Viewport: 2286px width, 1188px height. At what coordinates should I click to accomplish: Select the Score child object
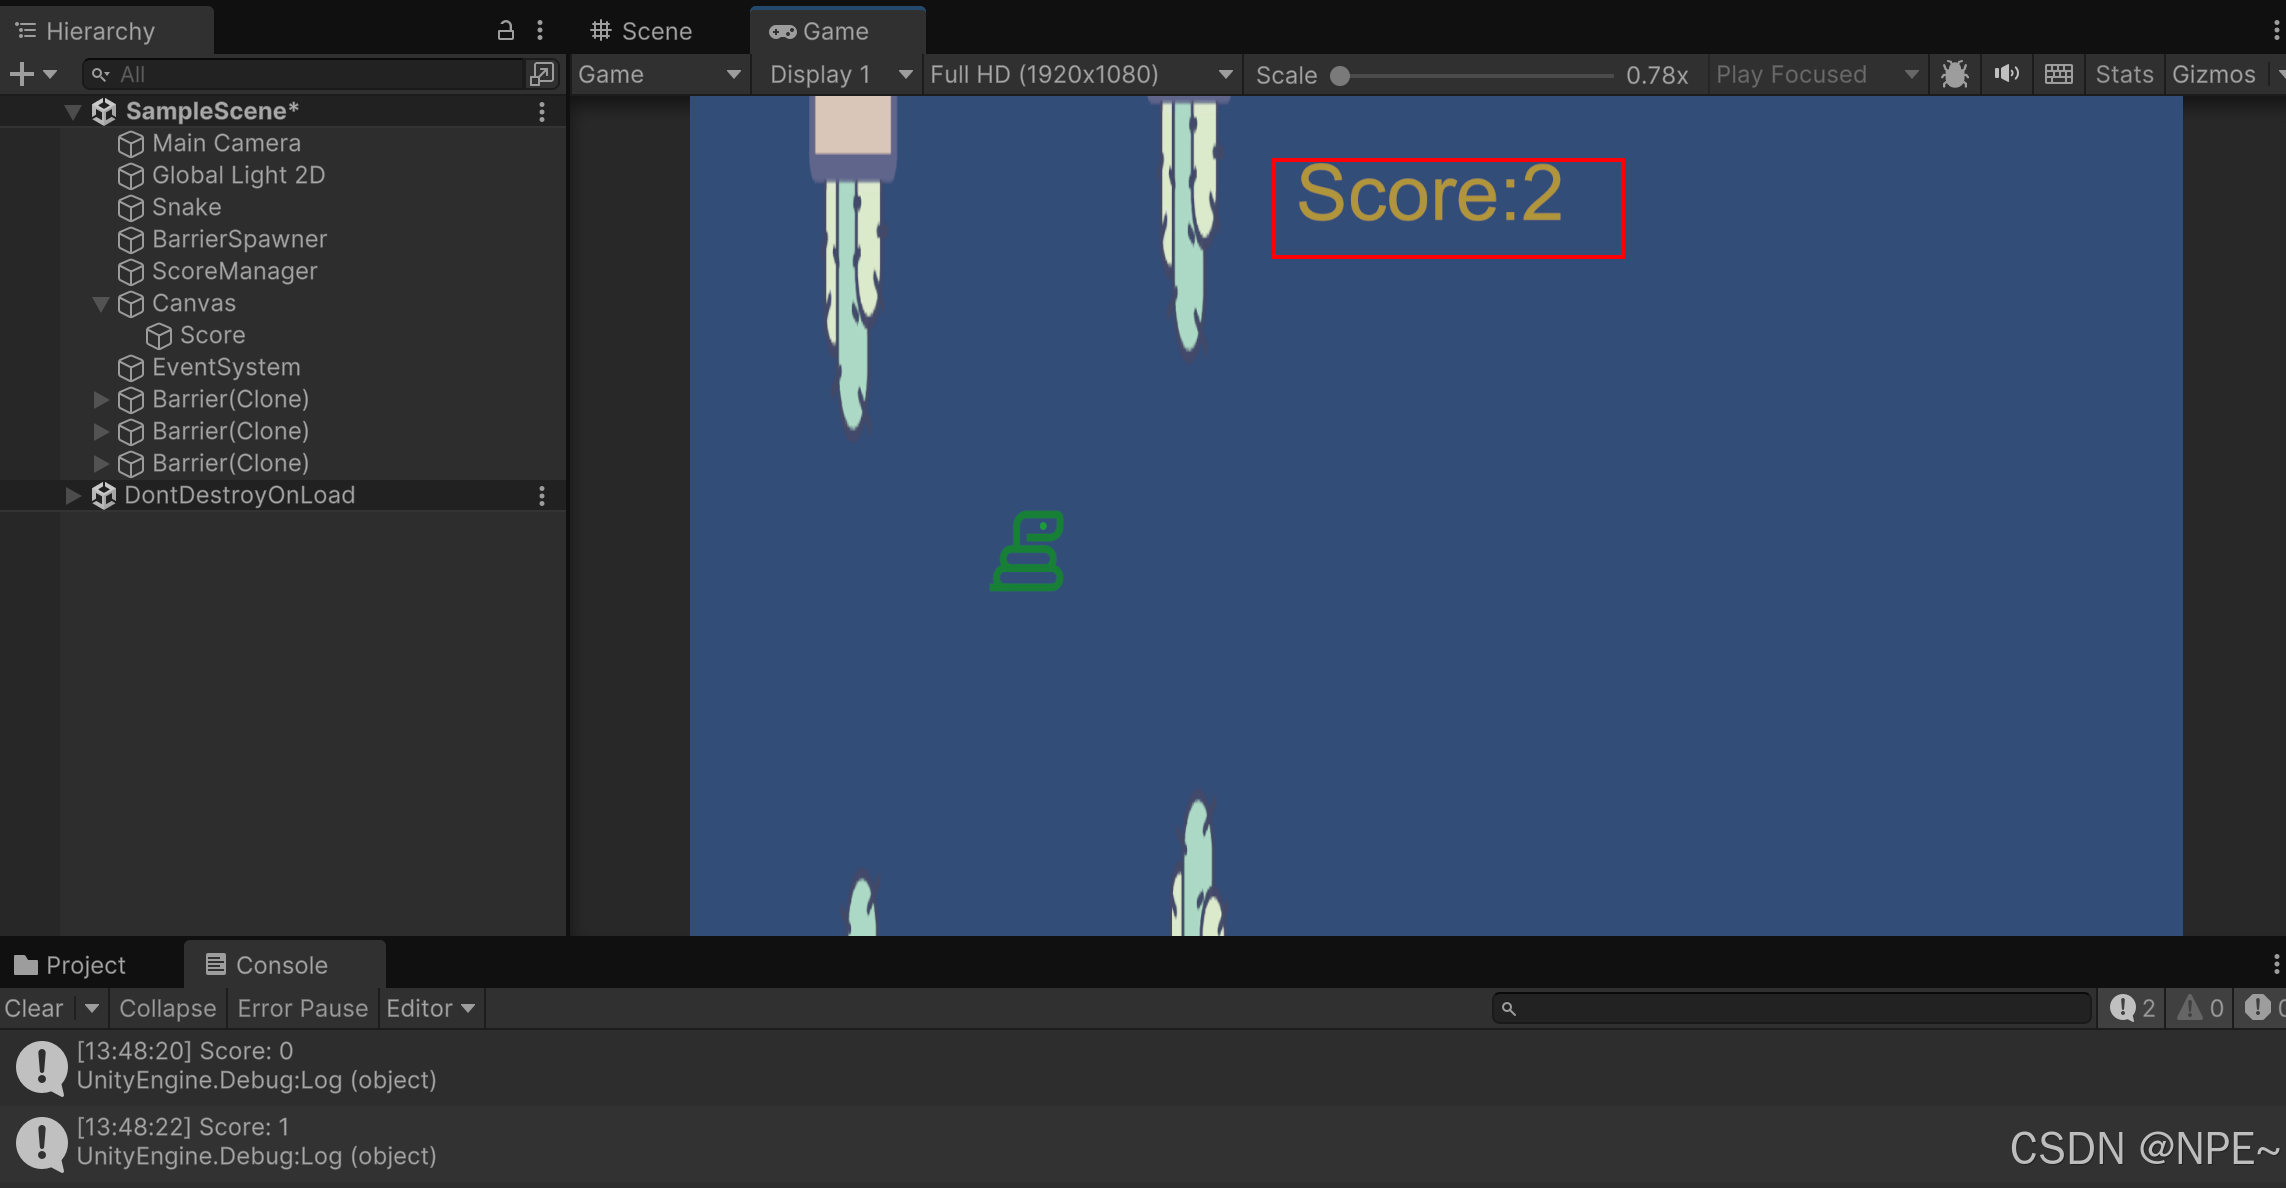(212, 335)
